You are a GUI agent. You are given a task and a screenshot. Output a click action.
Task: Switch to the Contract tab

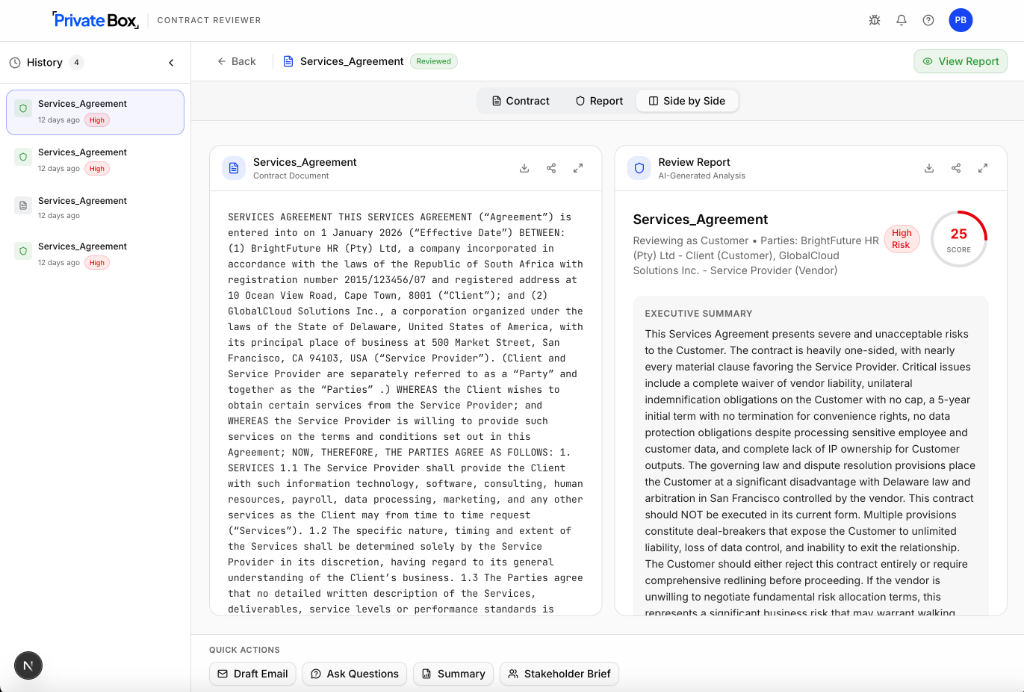click(x=521, y=101)
